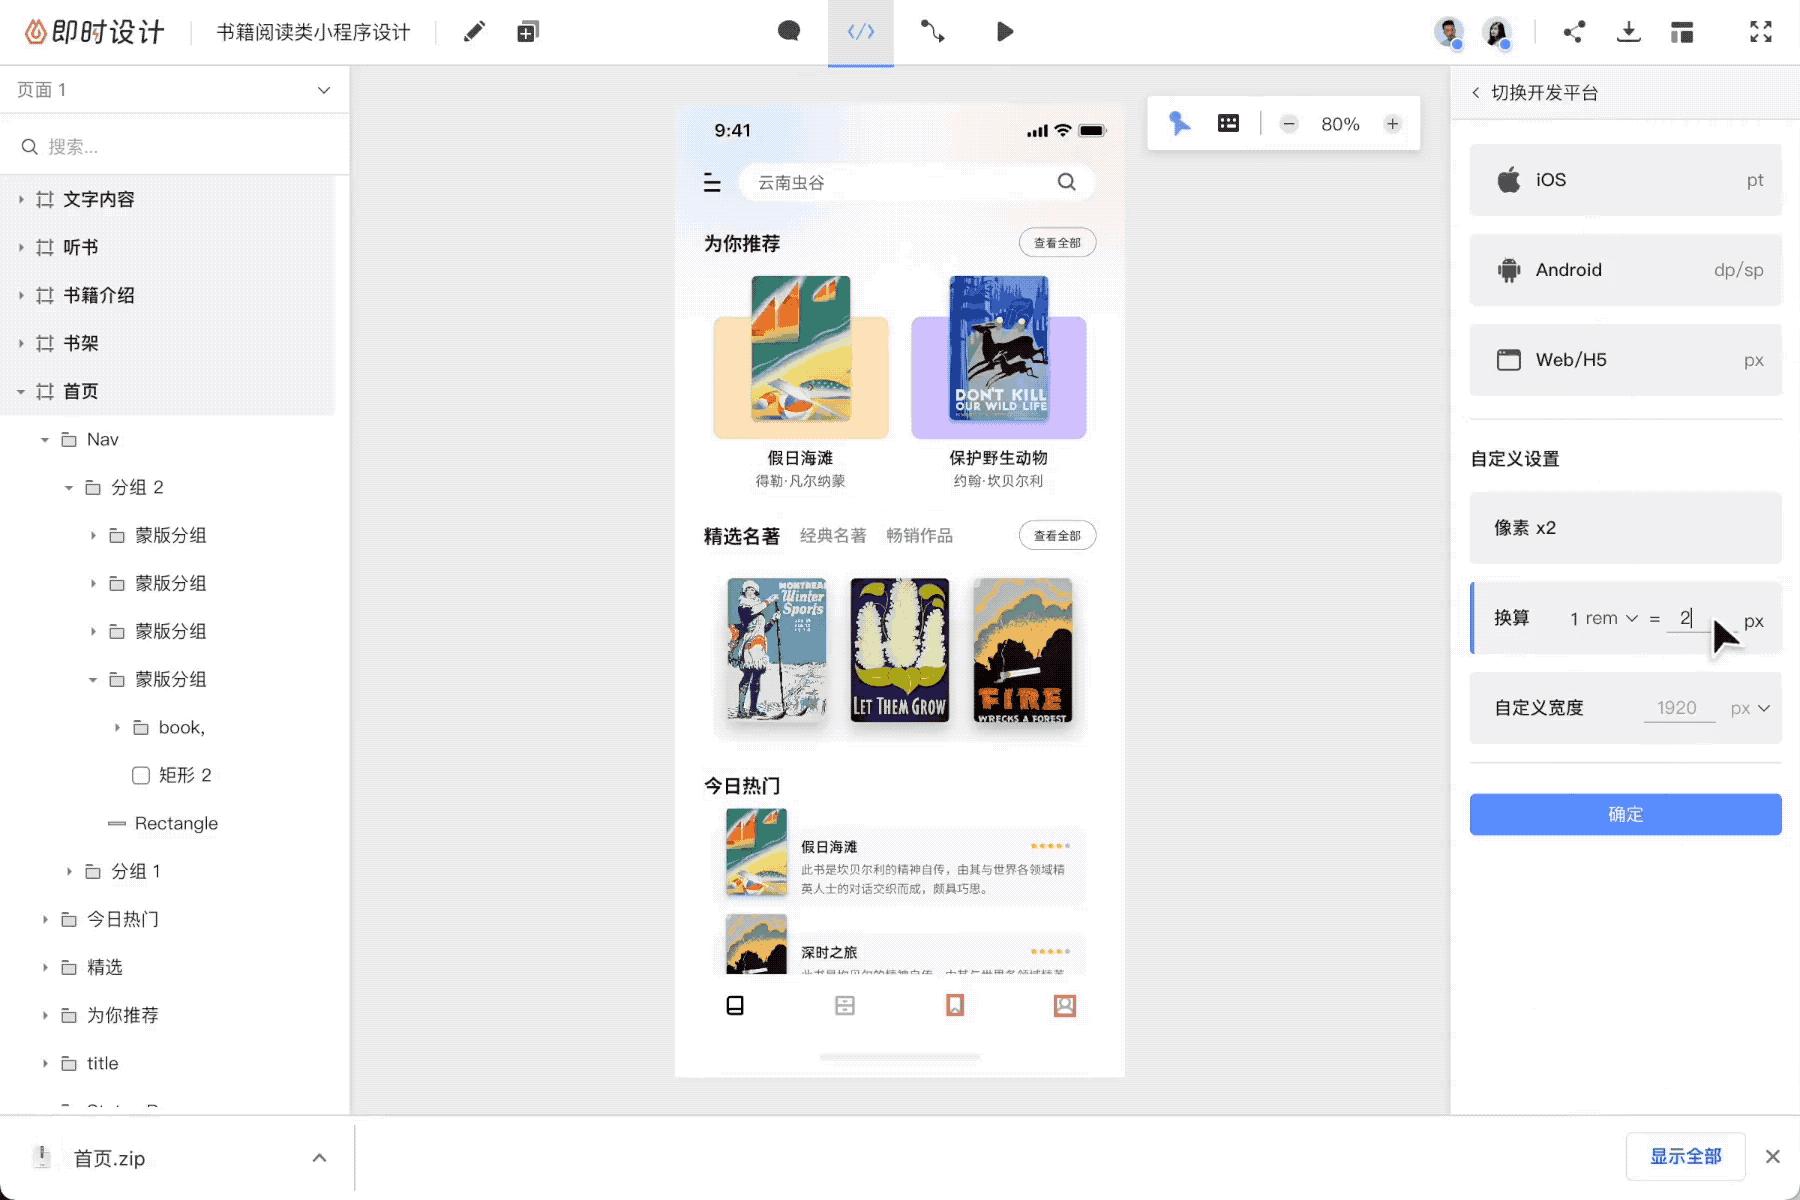
Task: Collapse the Nav group
Action: pos(44,439)
